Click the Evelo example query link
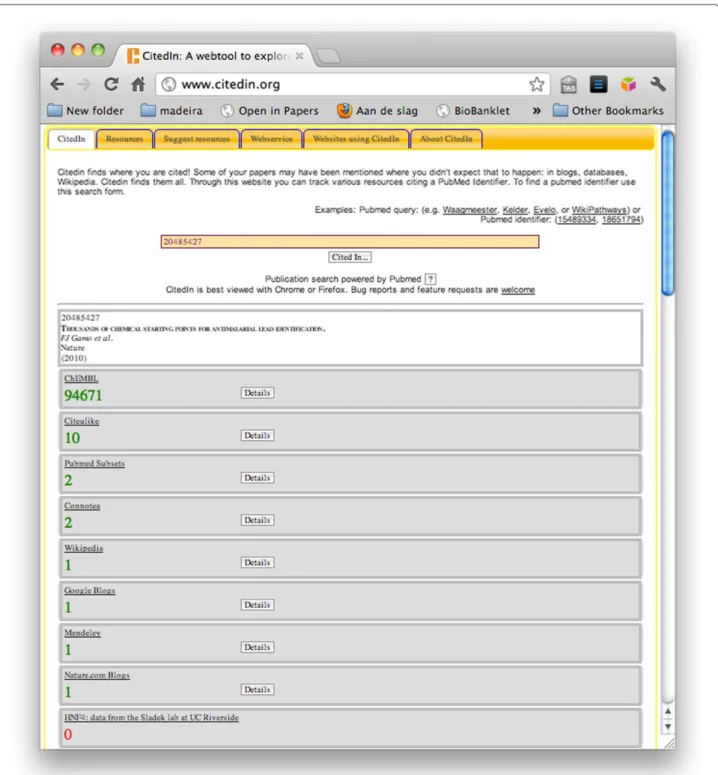 [544, 210]
